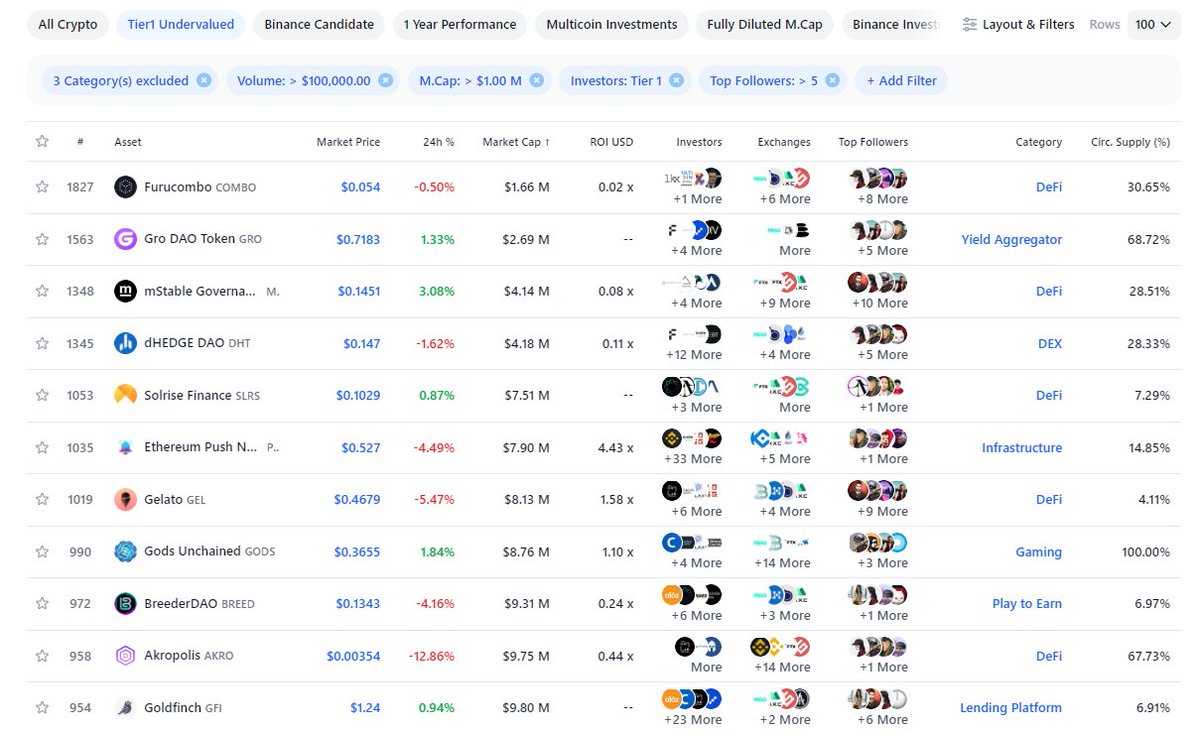Click the 4.43 x ROI value
This screenshot has width=1200, height=734.
coord(616,448)
